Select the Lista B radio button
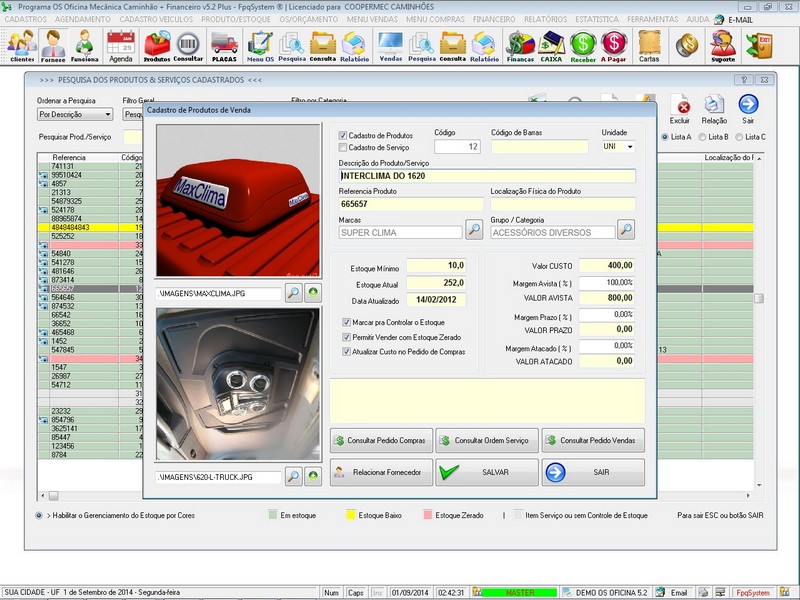The width and height of the screenshot is (800, 600). click(x=703, y=136)
